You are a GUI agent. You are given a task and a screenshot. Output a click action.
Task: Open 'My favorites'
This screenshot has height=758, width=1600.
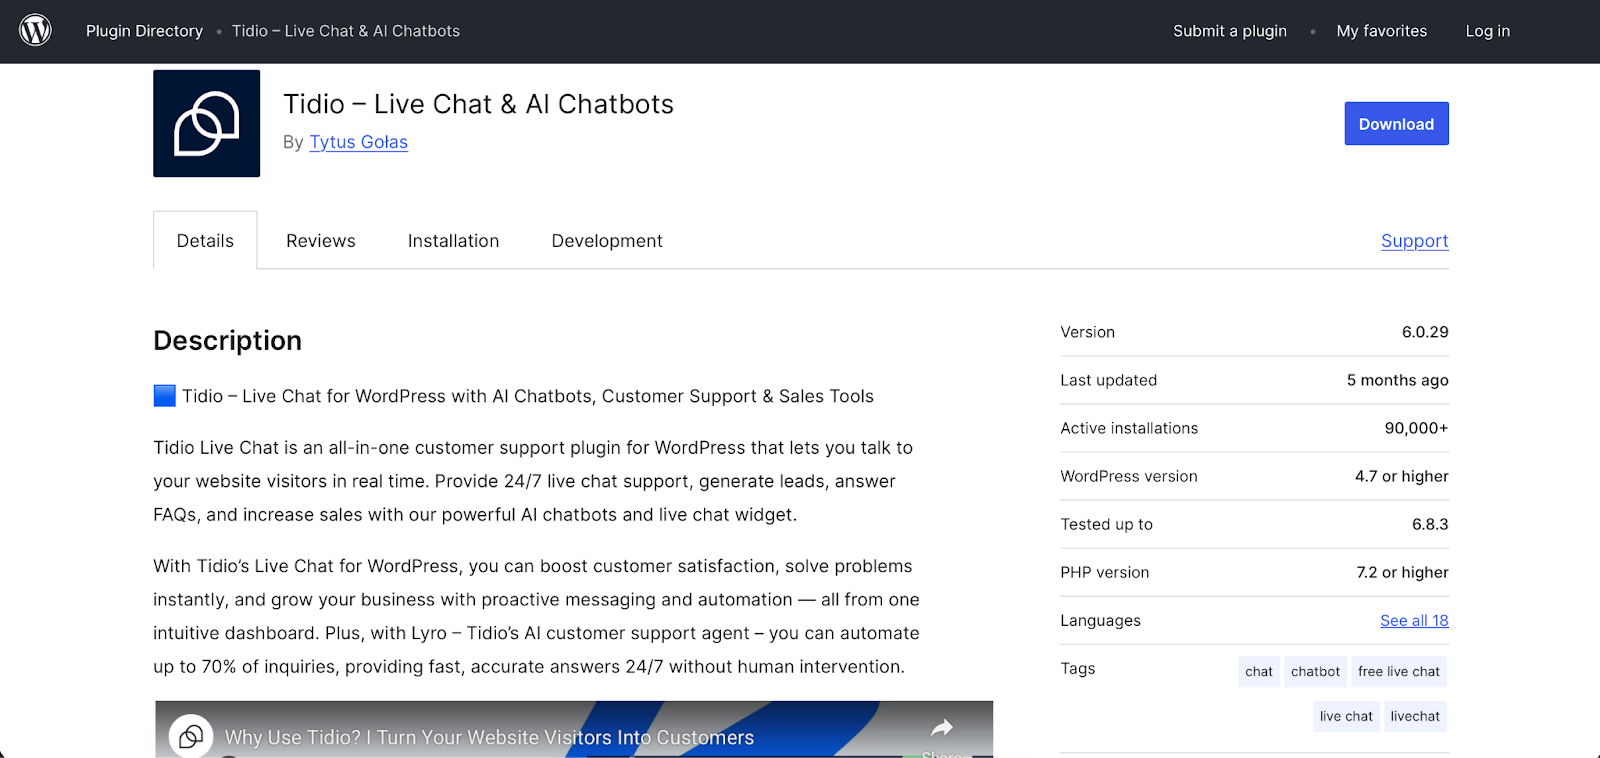coord(1381,30)
